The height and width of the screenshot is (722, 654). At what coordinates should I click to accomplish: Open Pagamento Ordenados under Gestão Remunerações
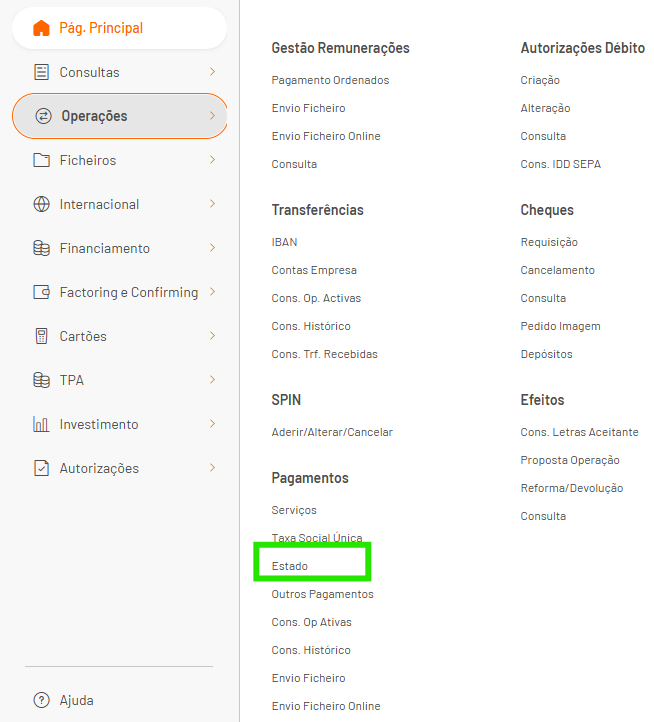click(x=330, y=80)
